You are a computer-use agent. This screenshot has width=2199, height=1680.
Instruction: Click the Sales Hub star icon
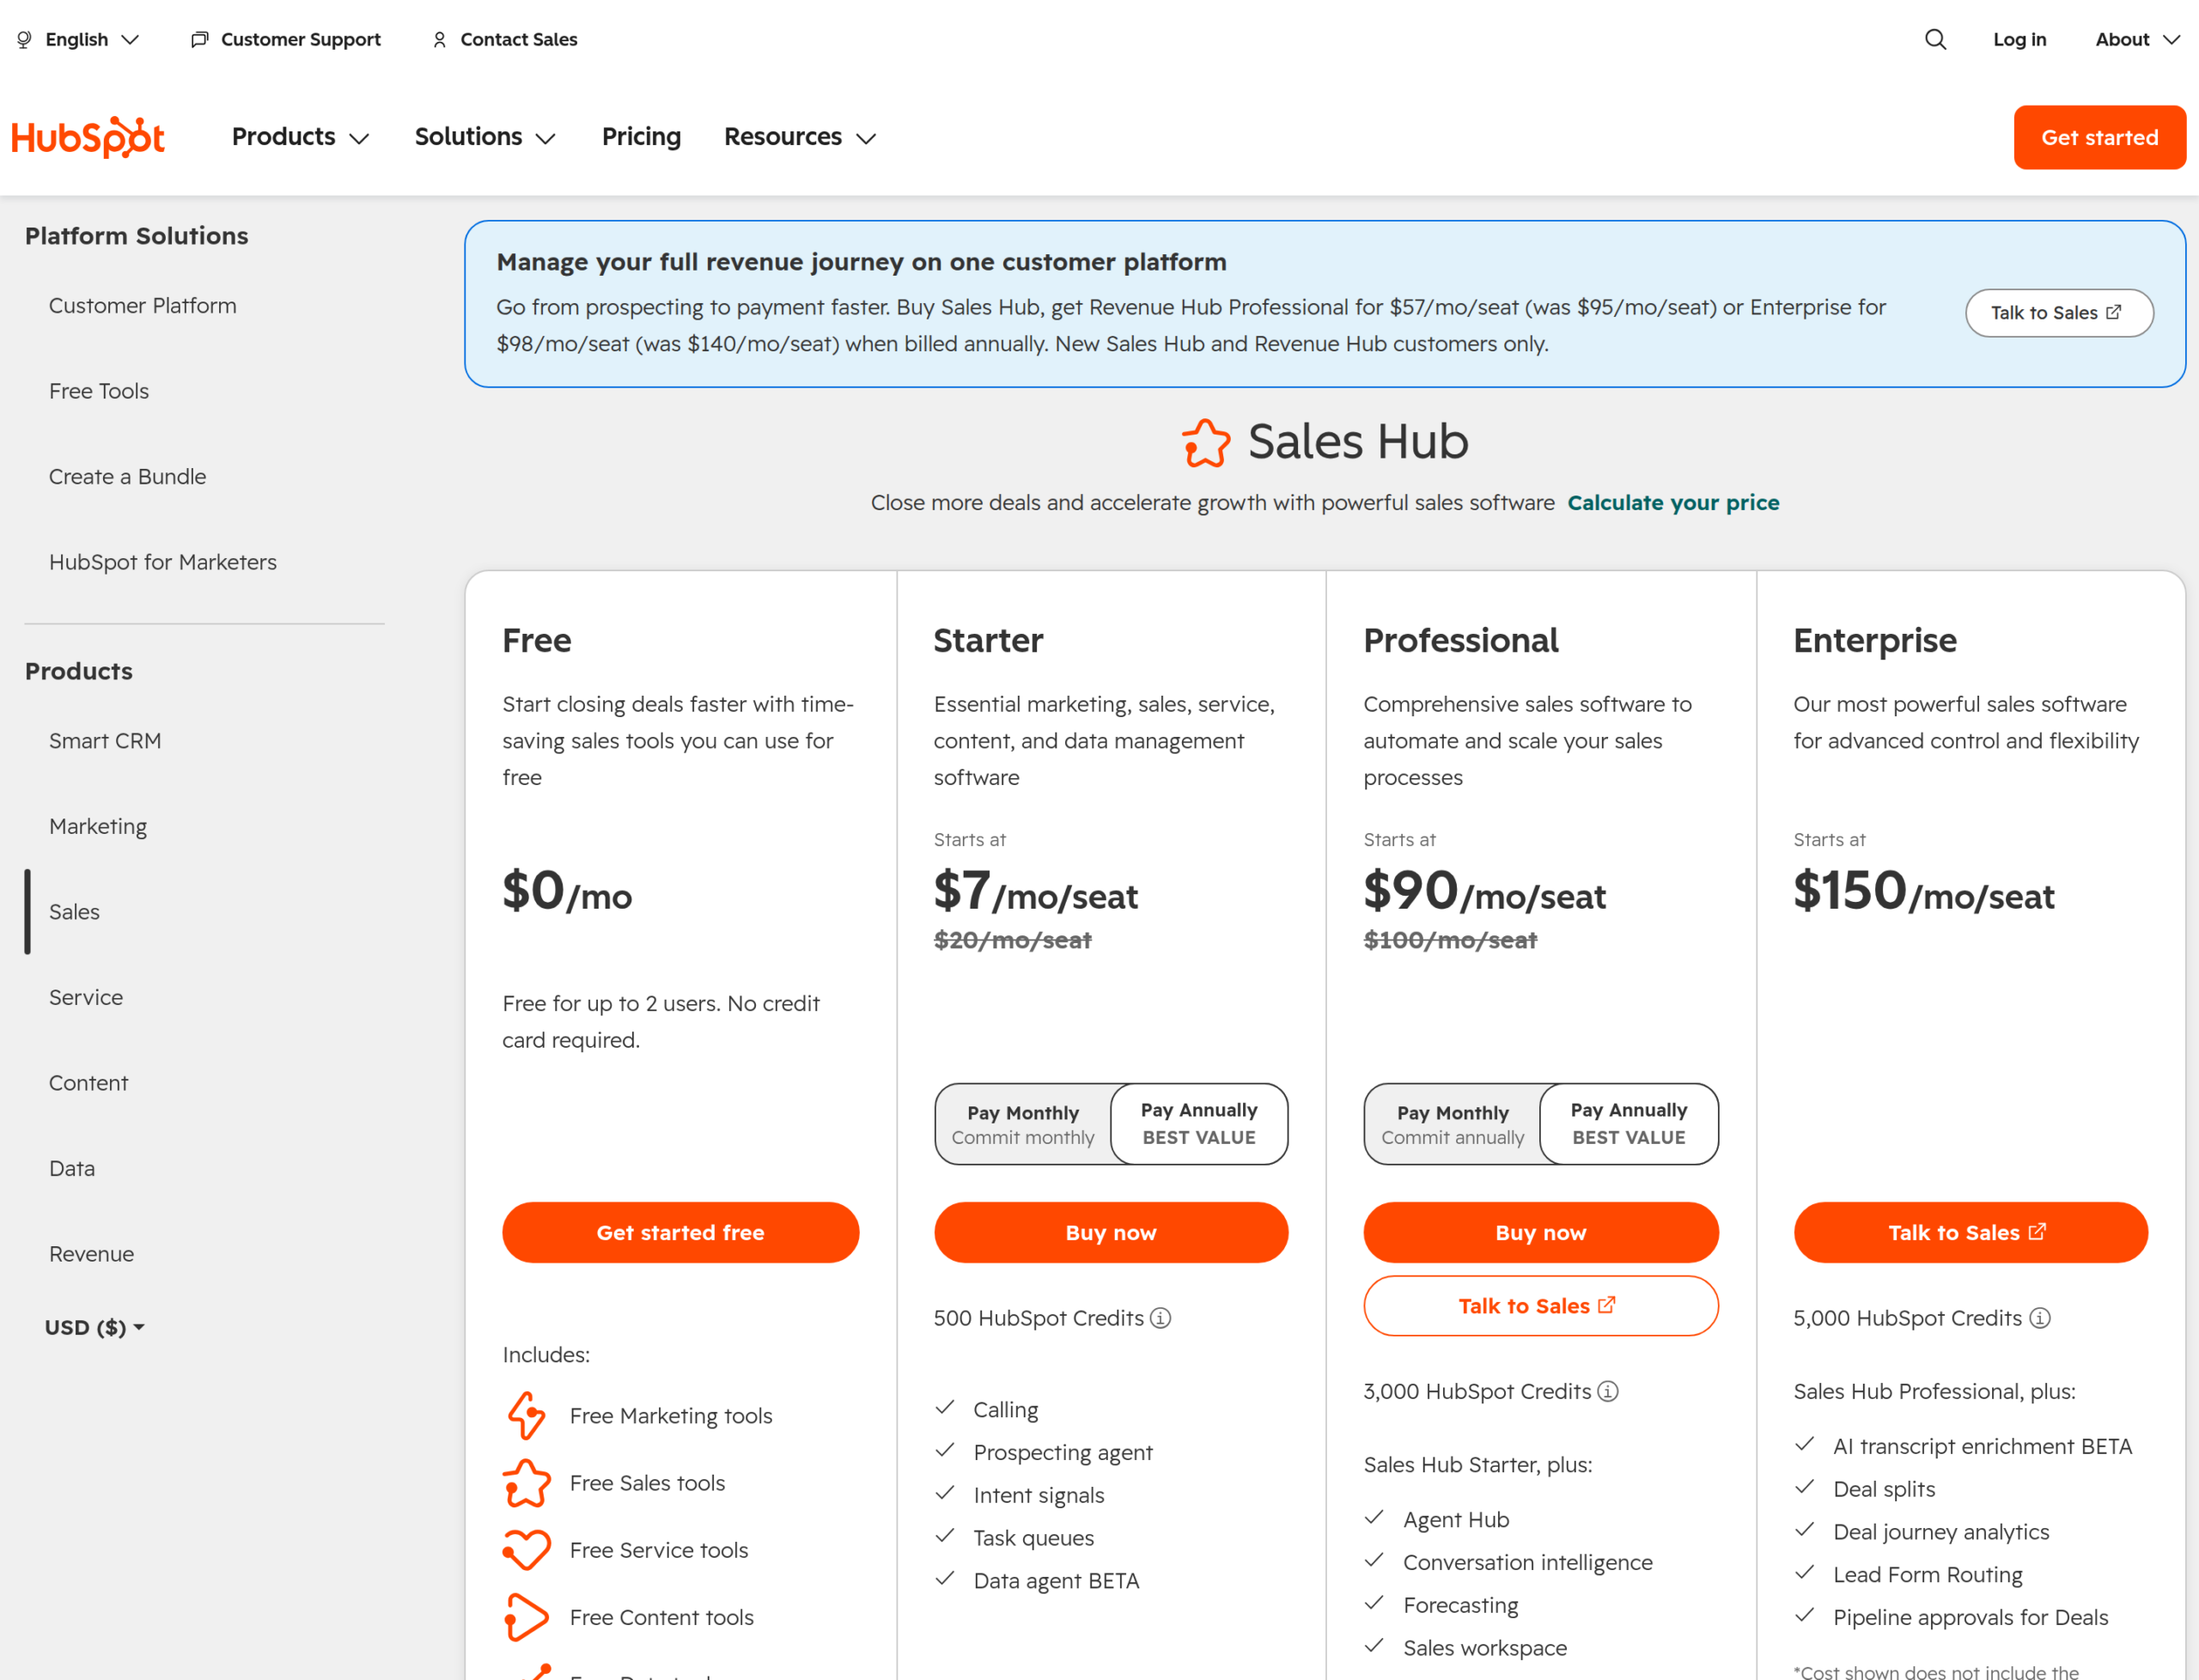tap(1206, 442)
